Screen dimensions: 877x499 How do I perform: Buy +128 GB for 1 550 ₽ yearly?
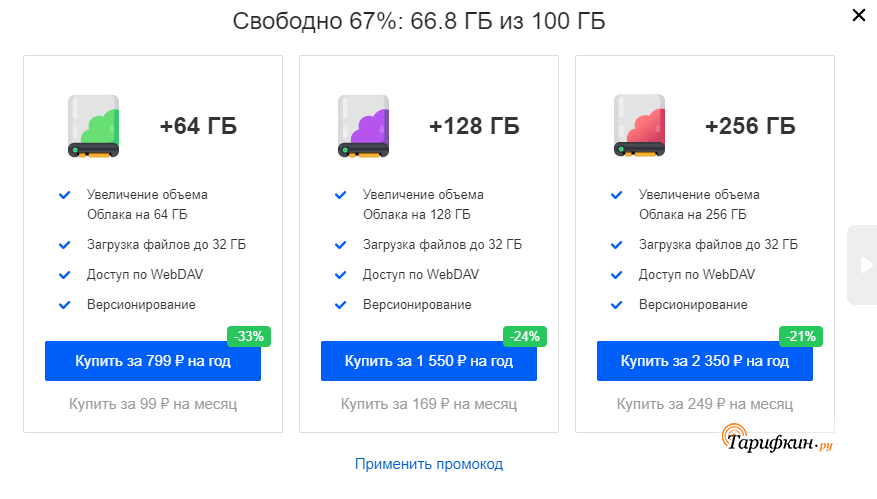[429, 361]
